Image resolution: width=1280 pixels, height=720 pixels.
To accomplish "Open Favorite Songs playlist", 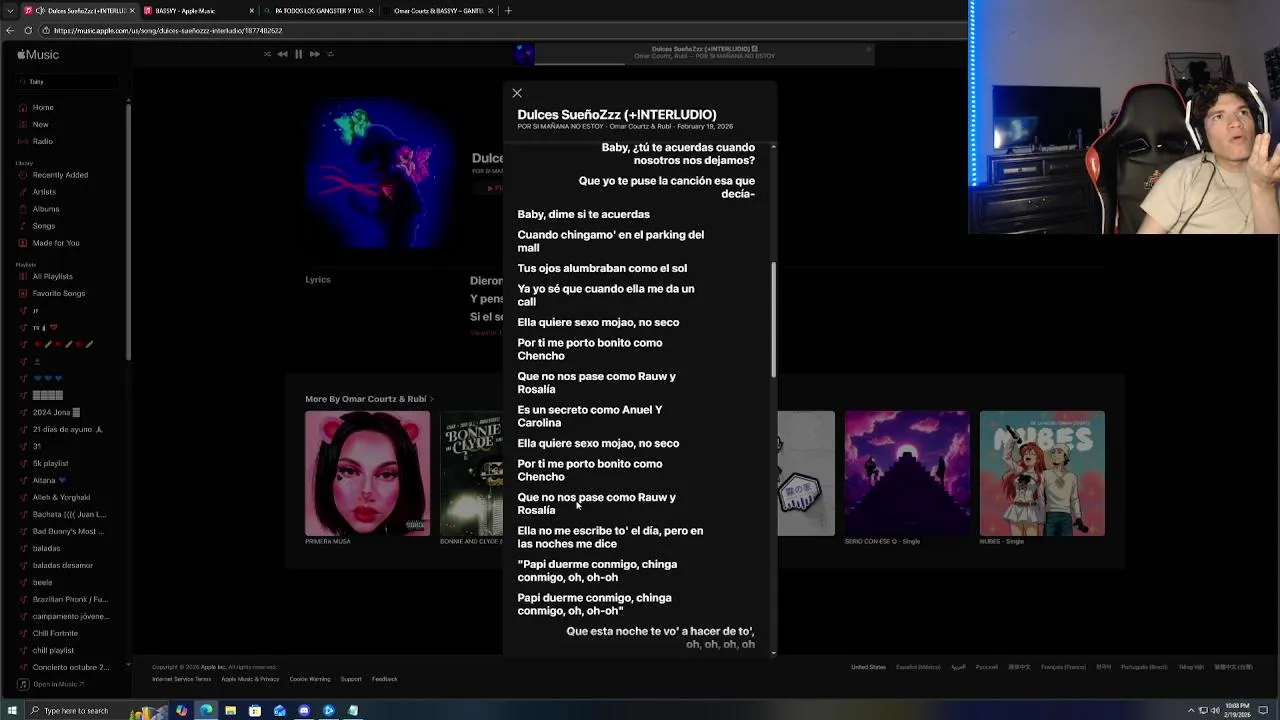I will tap(59, 293).
